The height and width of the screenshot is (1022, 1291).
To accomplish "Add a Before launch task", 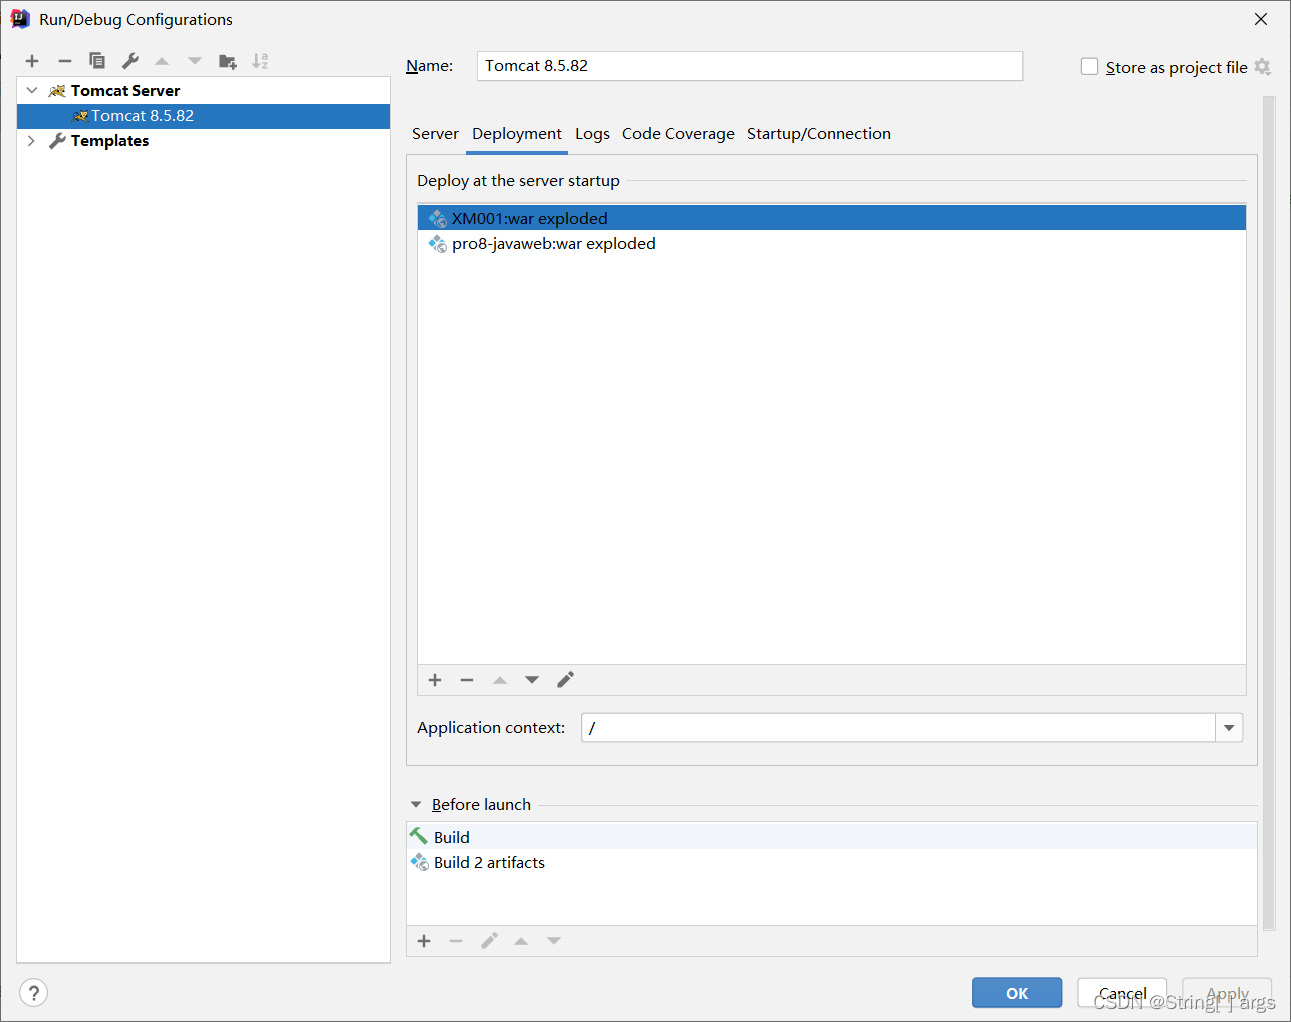I will [424, 941].
